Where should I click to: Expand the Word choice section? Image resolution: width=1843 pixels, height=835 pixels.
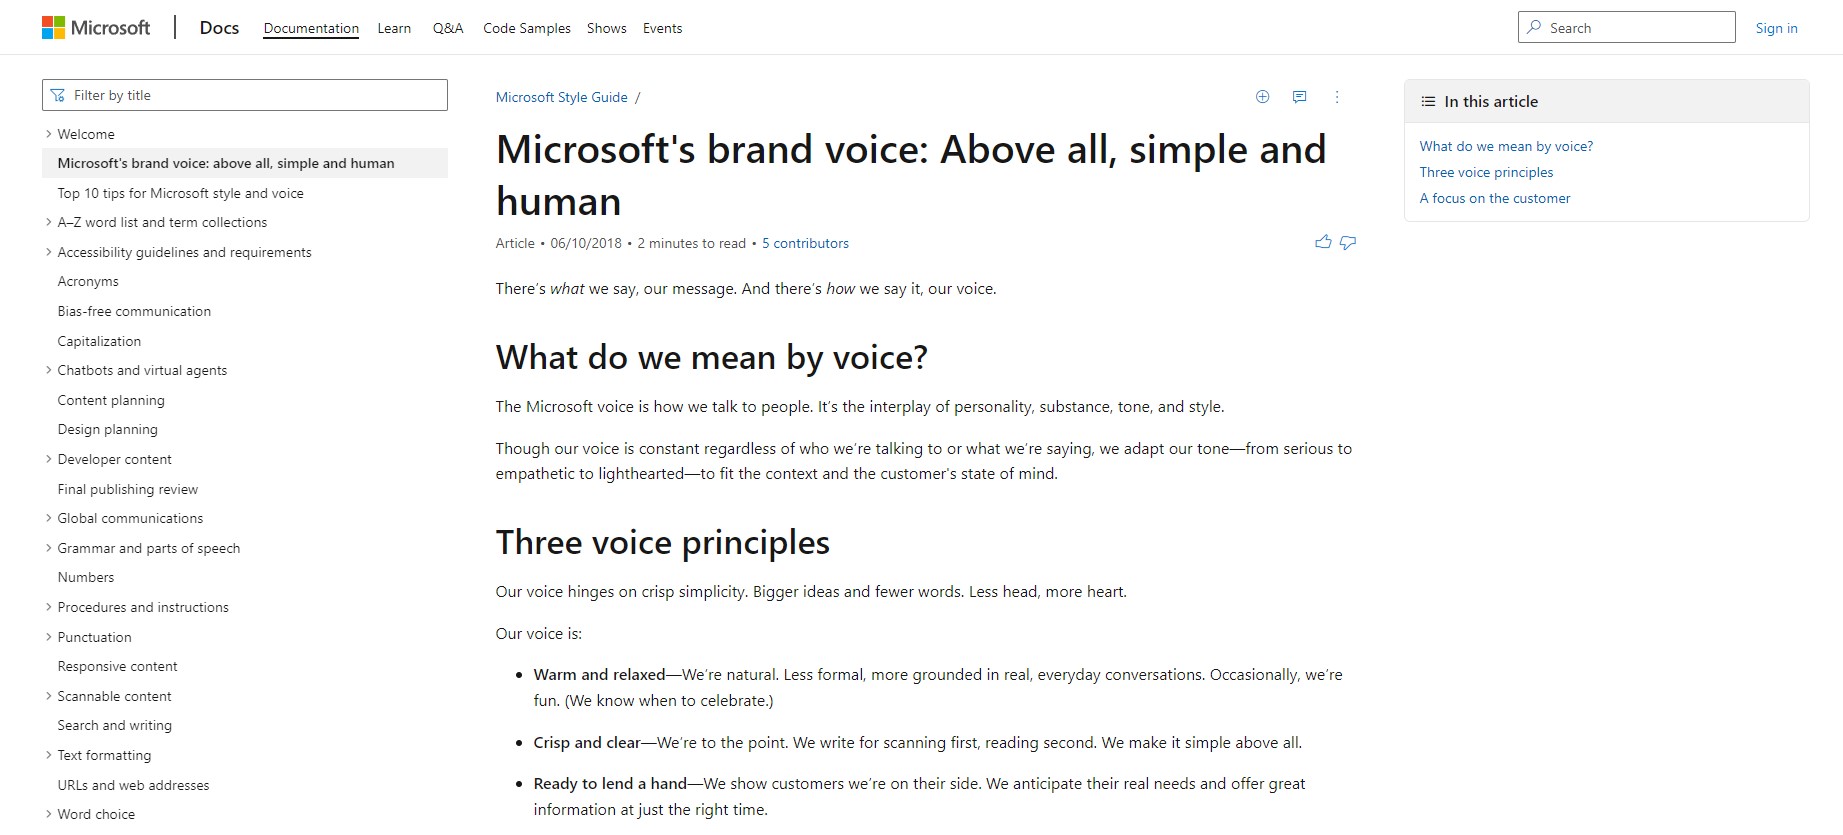tap(49, 813)
